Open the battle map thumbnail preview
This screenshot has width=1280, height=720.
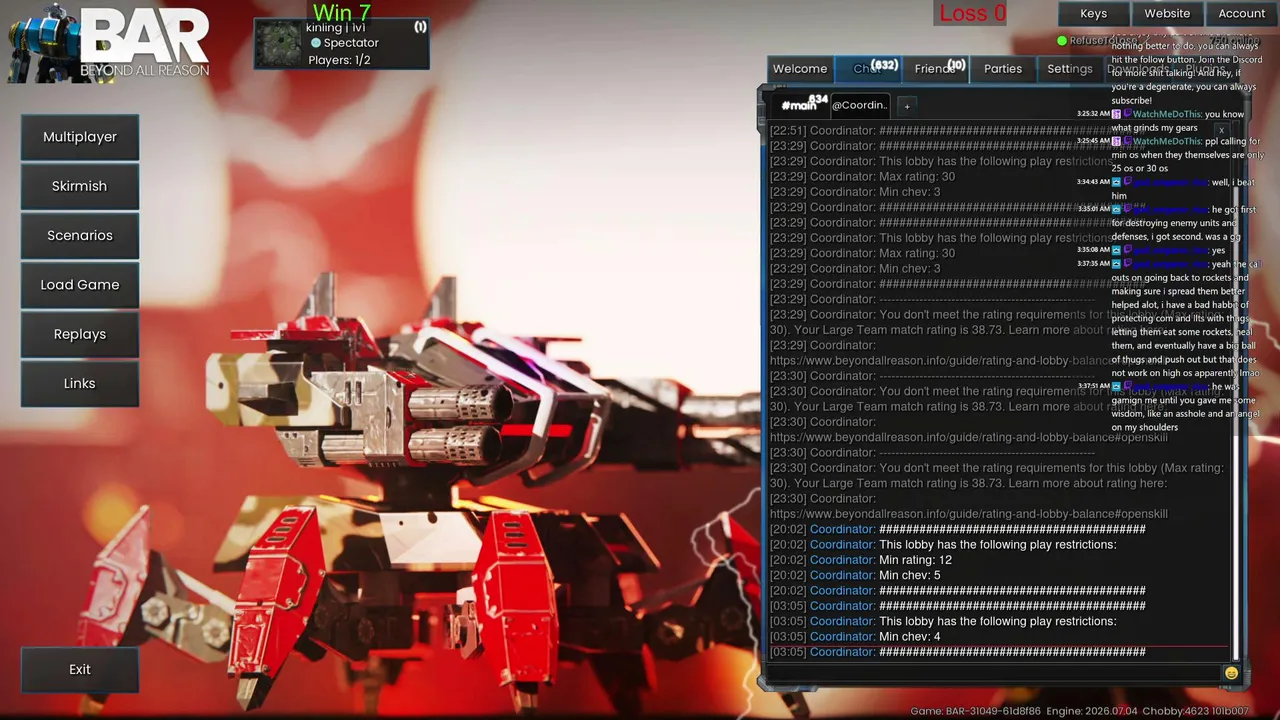point(280,45)
